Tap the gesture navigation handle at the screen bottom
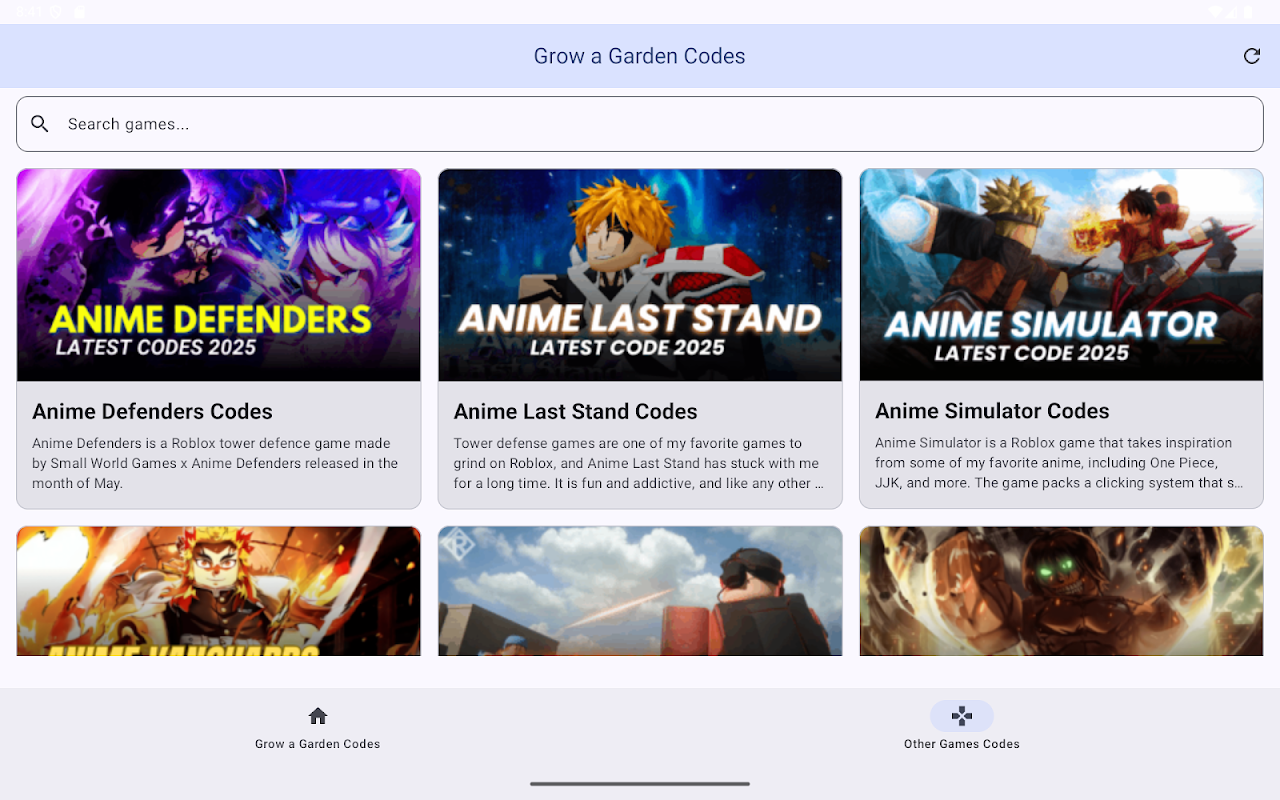The image size is (1280, 800). click(x=640, y=784)
